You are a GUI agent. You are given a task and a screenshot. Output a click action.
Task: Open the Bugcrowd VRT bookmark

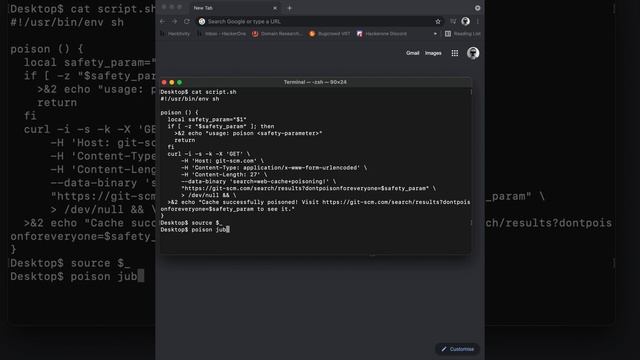[x=329, y=33]
